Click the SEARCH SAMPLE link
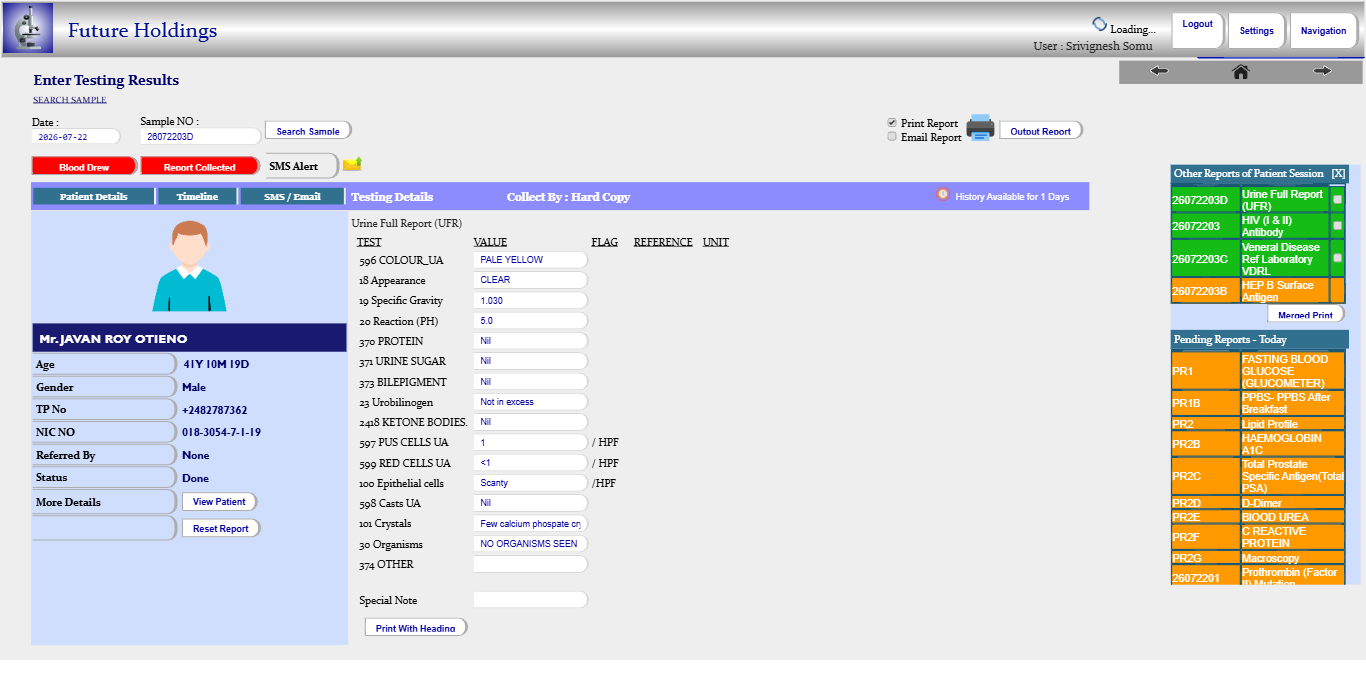This screenshot has height=678, width=1366. (x=70, y=100)
